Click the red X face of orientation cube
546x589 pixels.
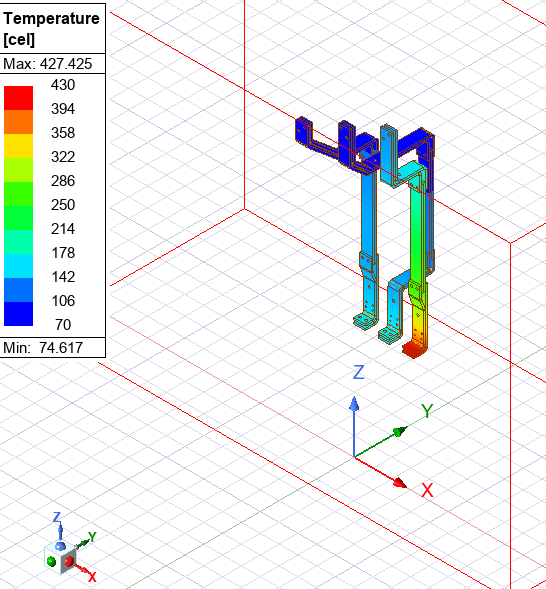click(x=69, y=562)
